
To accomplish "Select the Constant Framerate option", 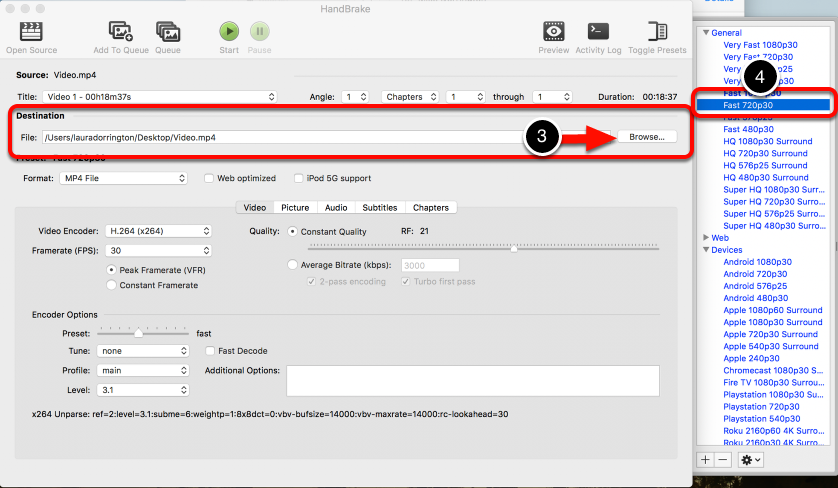I will [111, 285].
